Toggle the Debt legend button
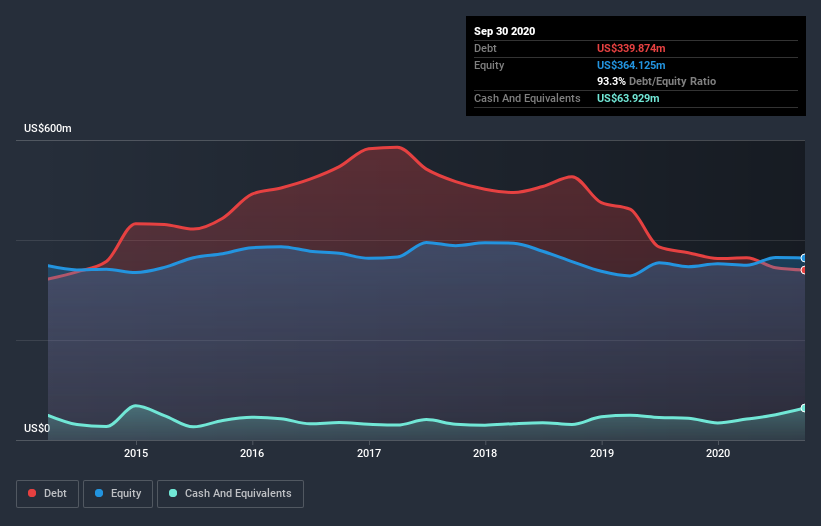821x526 pixels. coord(47,494)
